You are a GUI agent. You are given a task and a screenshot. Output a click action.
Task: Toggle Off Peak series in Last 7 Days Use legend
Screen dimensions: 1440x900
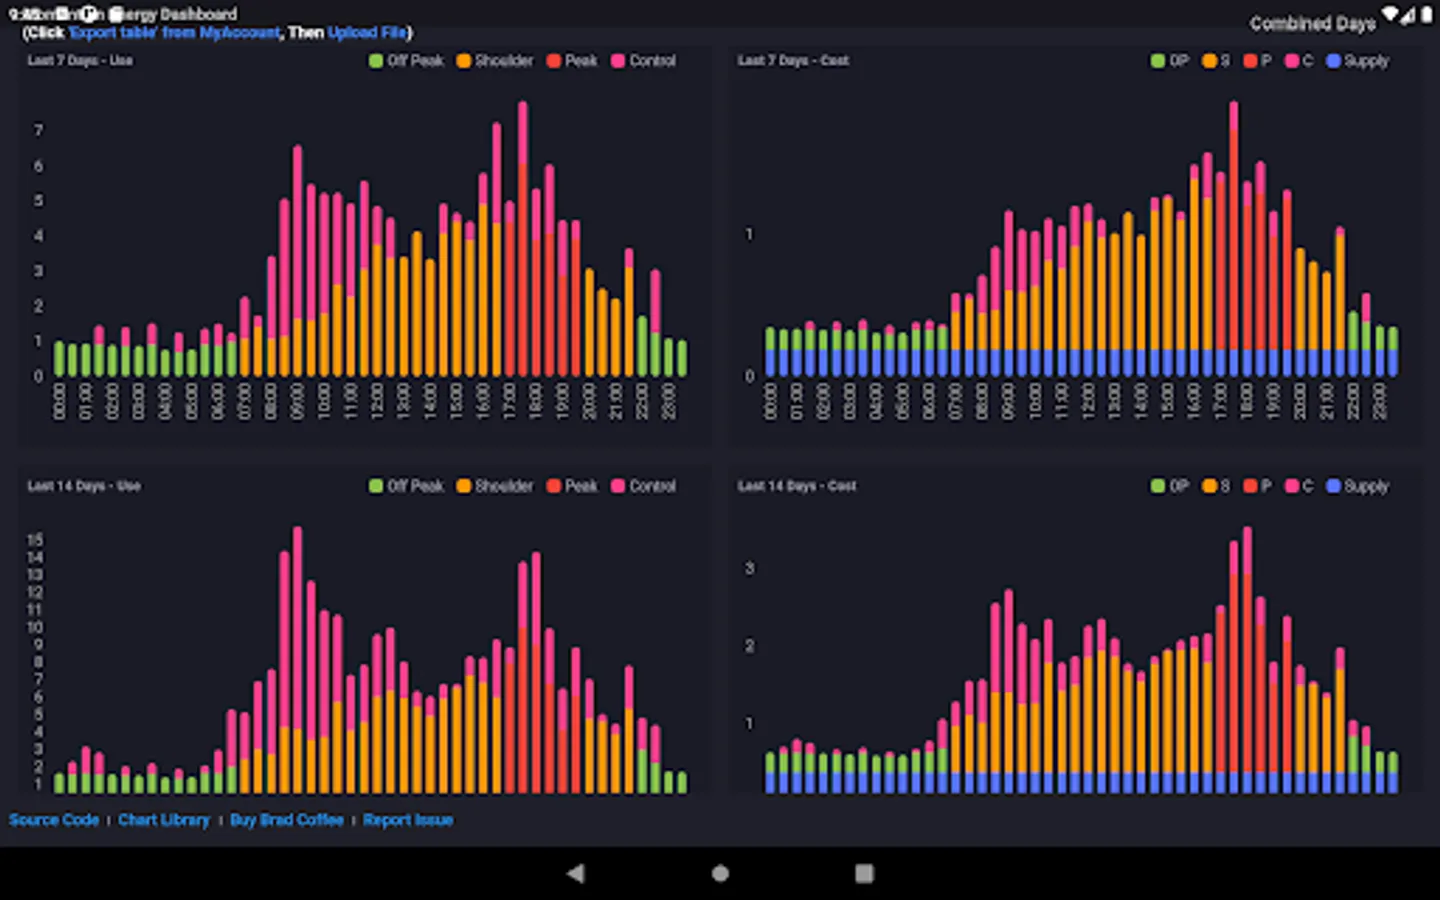click(406, 61)
